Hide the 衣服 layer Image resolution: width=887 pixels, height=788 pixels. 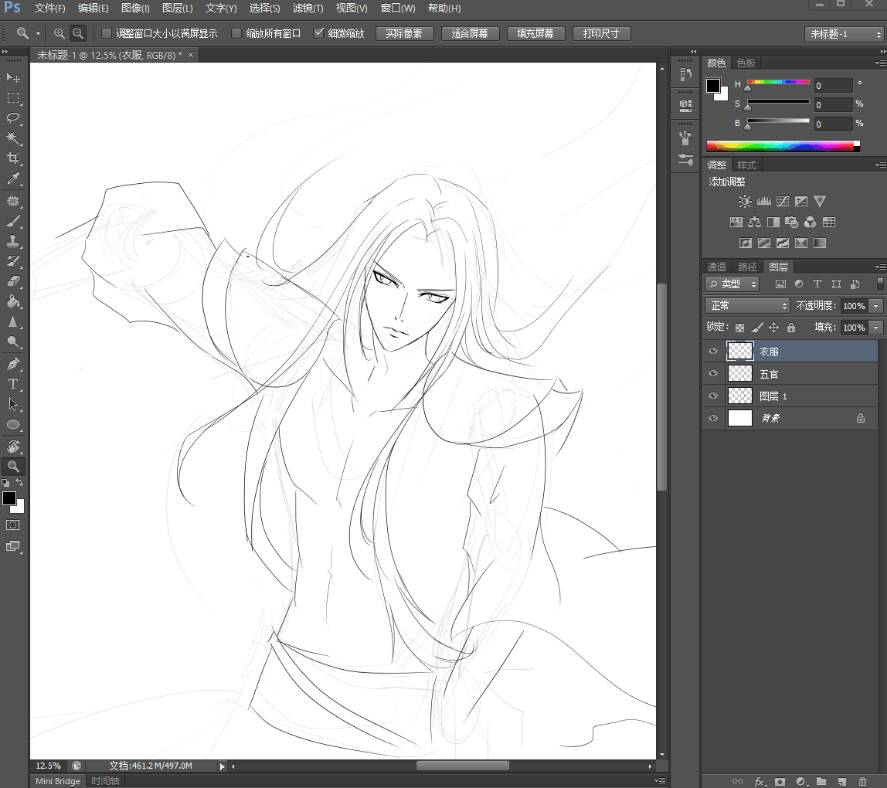click(713, 351)
